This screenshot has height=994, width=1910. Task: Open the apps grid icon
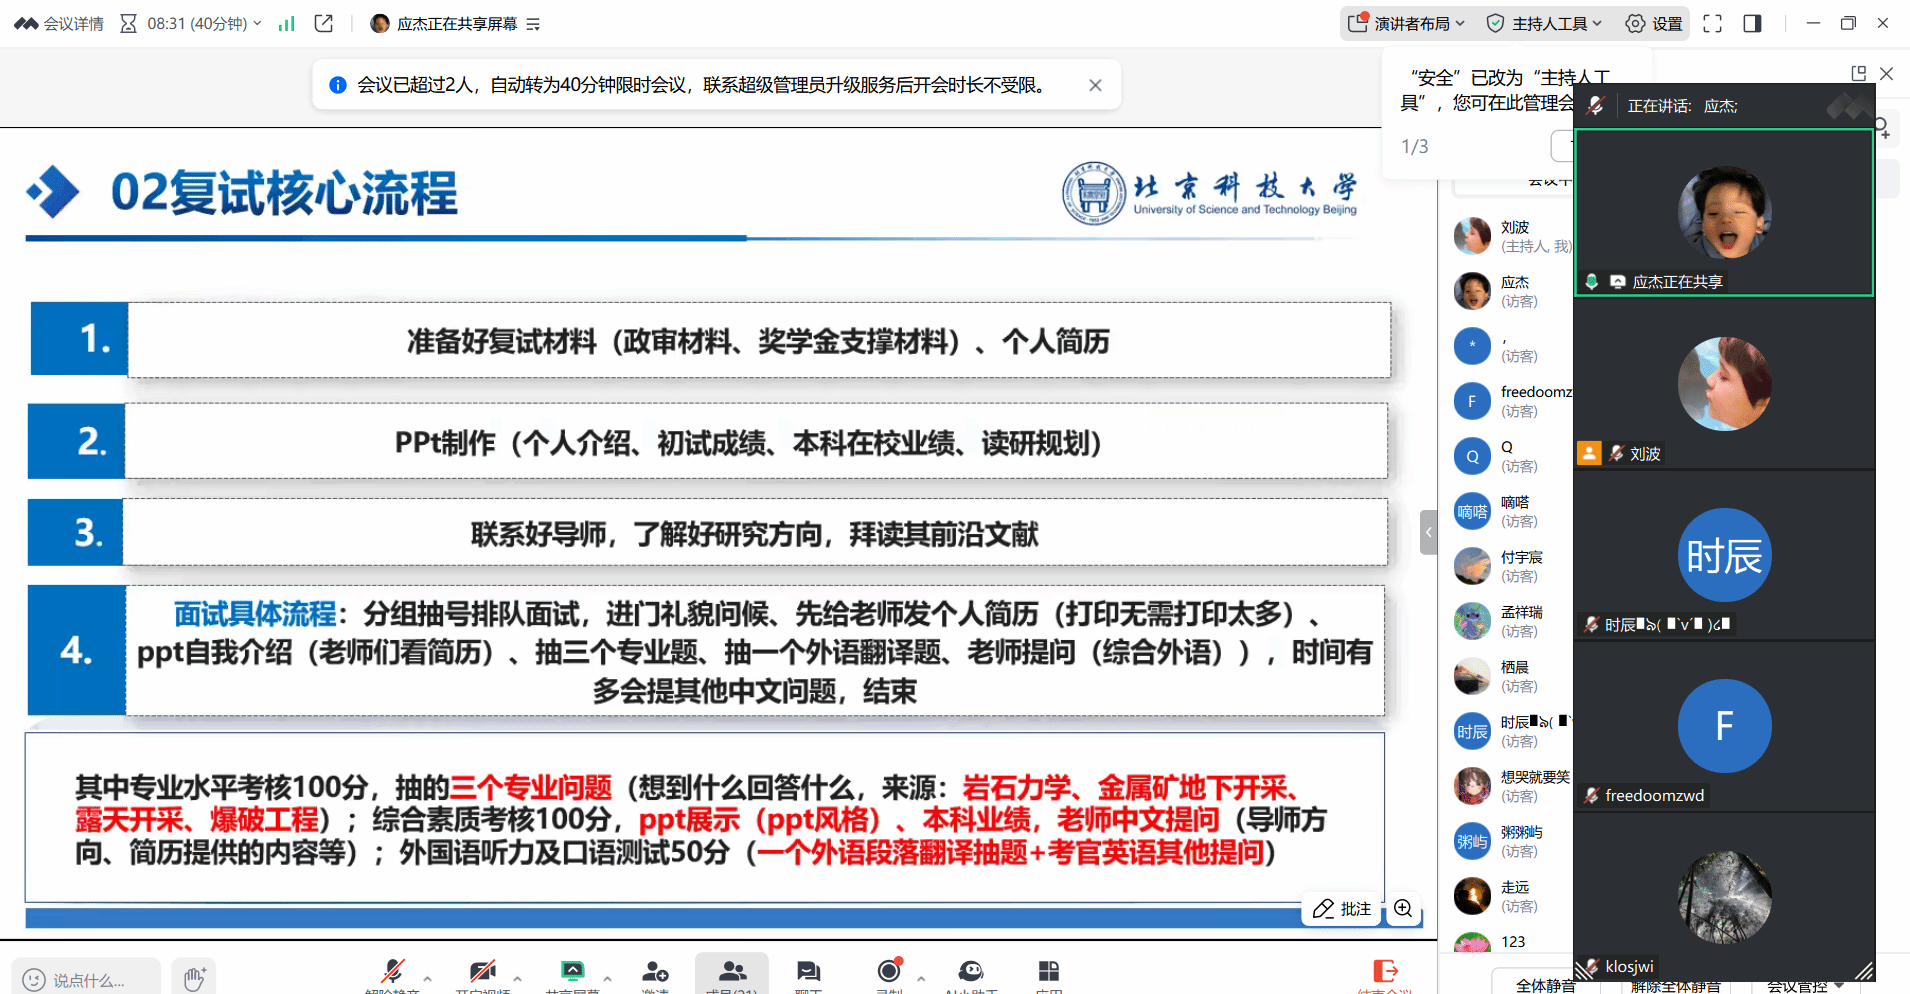(x=1048, y=972)
